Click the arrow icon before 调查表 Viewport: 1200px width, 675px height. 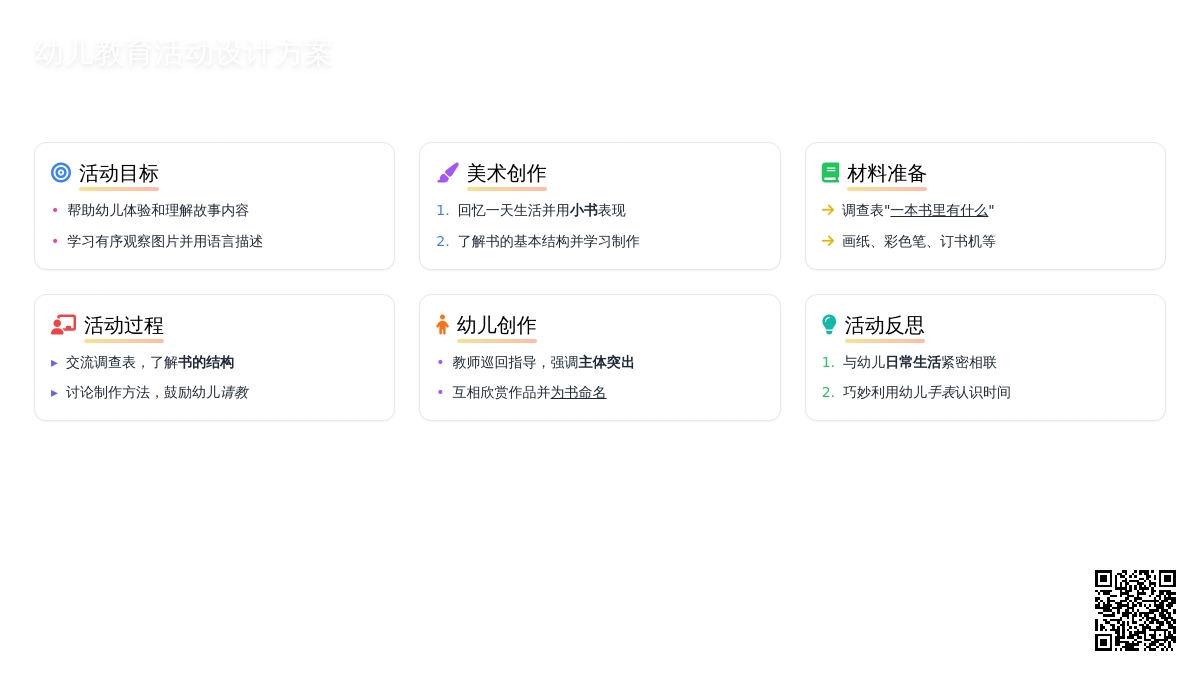click(x=828, y=210)
